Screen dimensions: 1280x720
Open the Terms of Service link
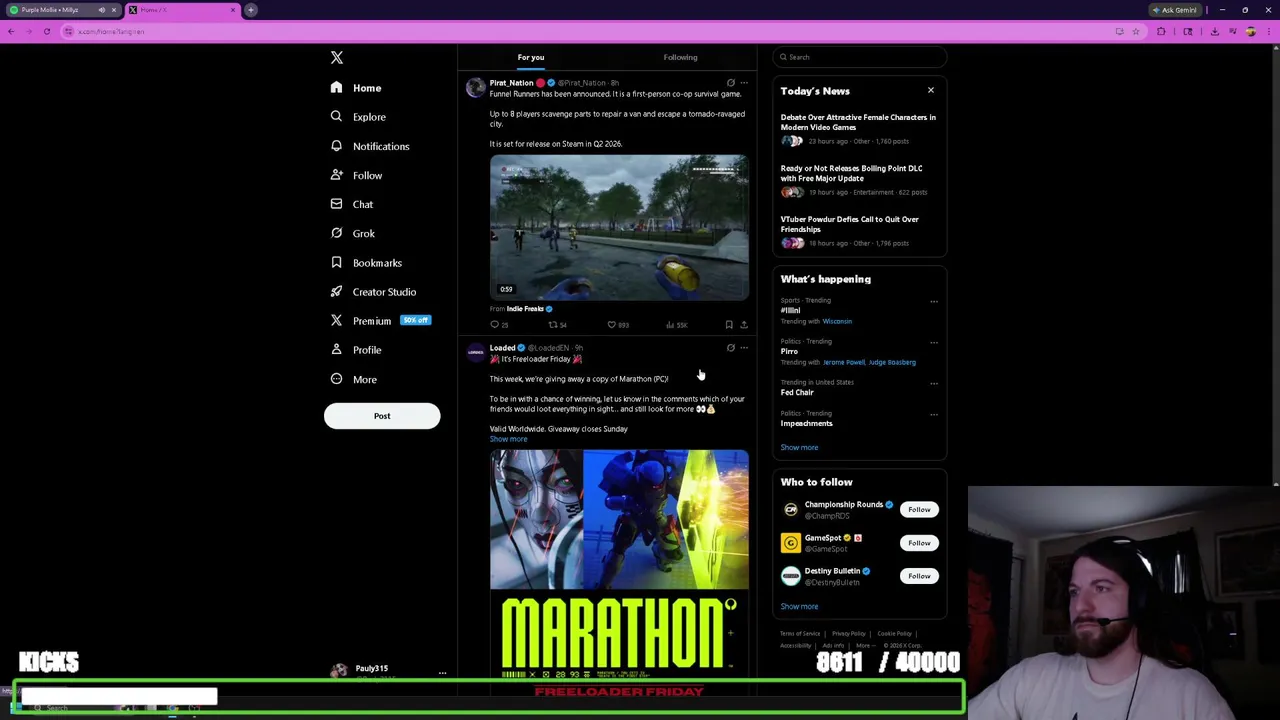[x=800, y=634]
